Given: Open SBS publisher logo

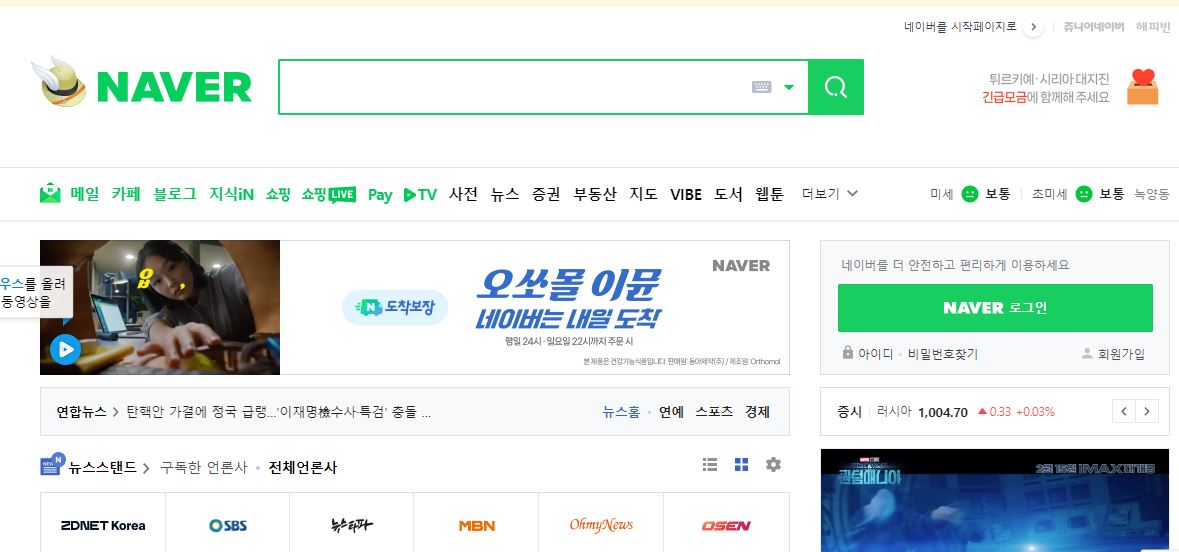Looking at the screenshot, I should (228, 526).
